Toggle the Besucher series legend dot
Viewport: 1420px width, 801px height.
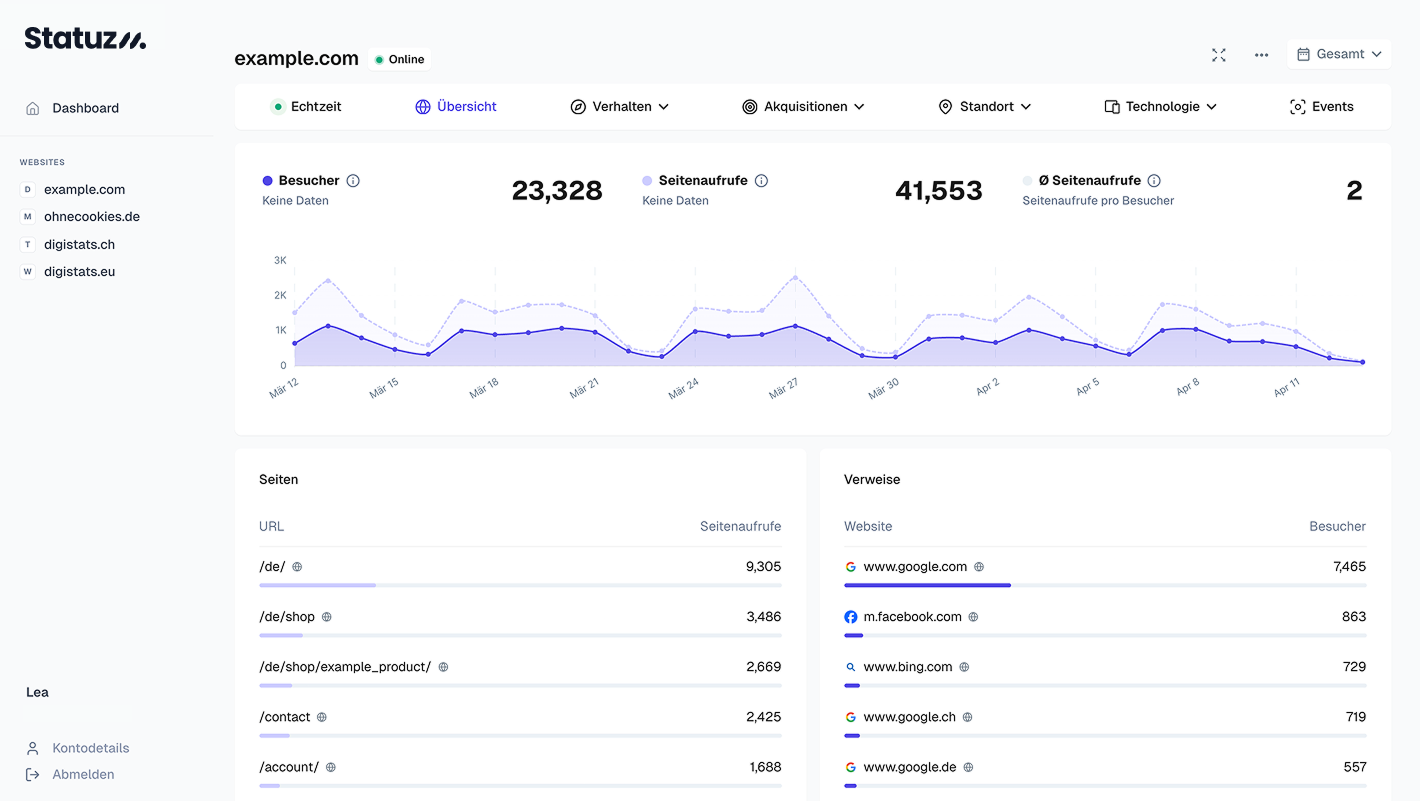267,181
